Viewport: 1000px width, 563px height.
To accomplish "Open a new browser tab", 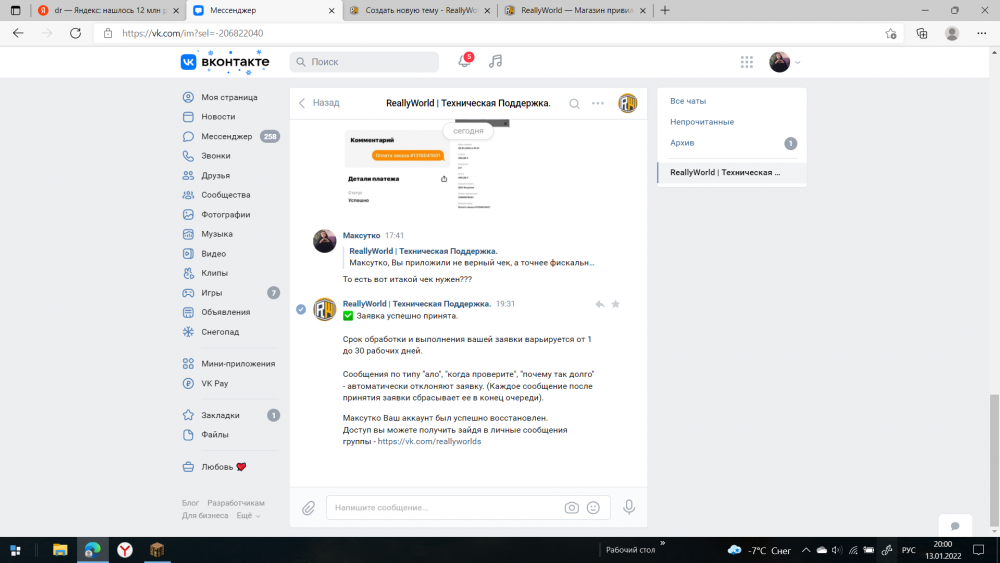I will coord(665,10).
